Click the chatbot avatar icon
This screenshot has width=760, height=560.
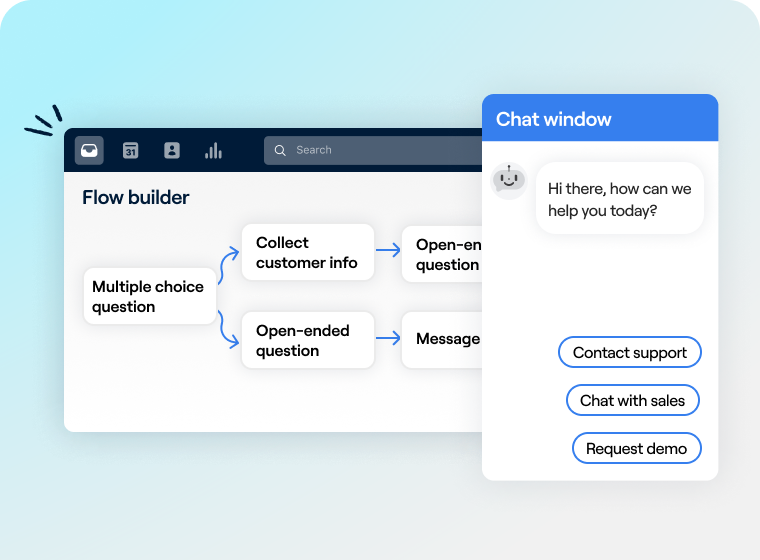tap(508, 180)
